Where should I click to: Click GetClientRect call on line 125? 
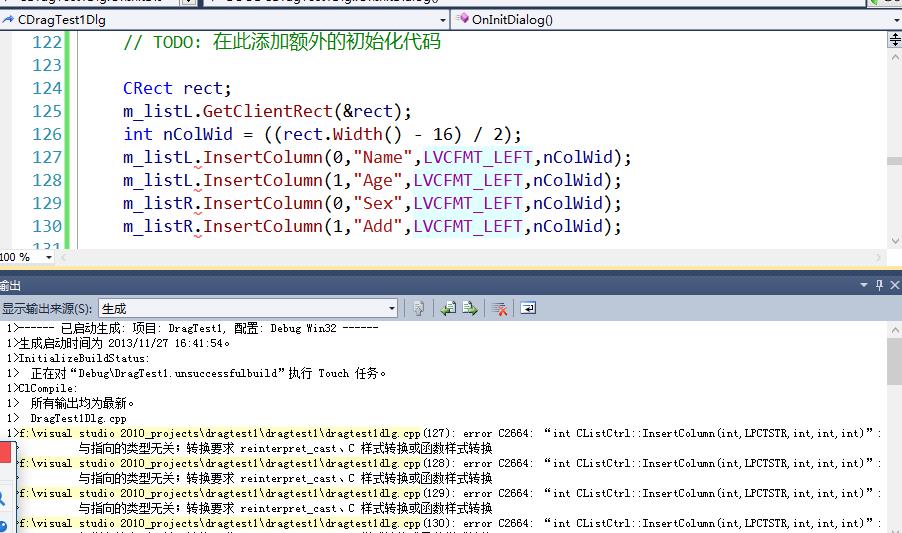click(x=267, y=111)
